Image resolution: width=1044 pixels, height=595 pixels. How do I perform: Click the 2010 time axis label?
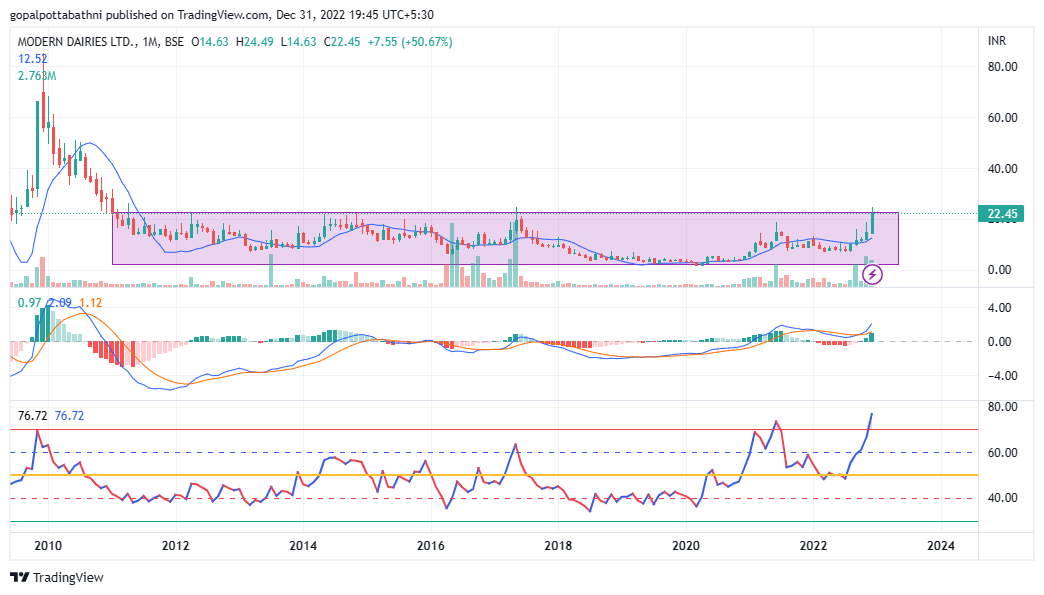pyautogui.click(x=48, y=546)
